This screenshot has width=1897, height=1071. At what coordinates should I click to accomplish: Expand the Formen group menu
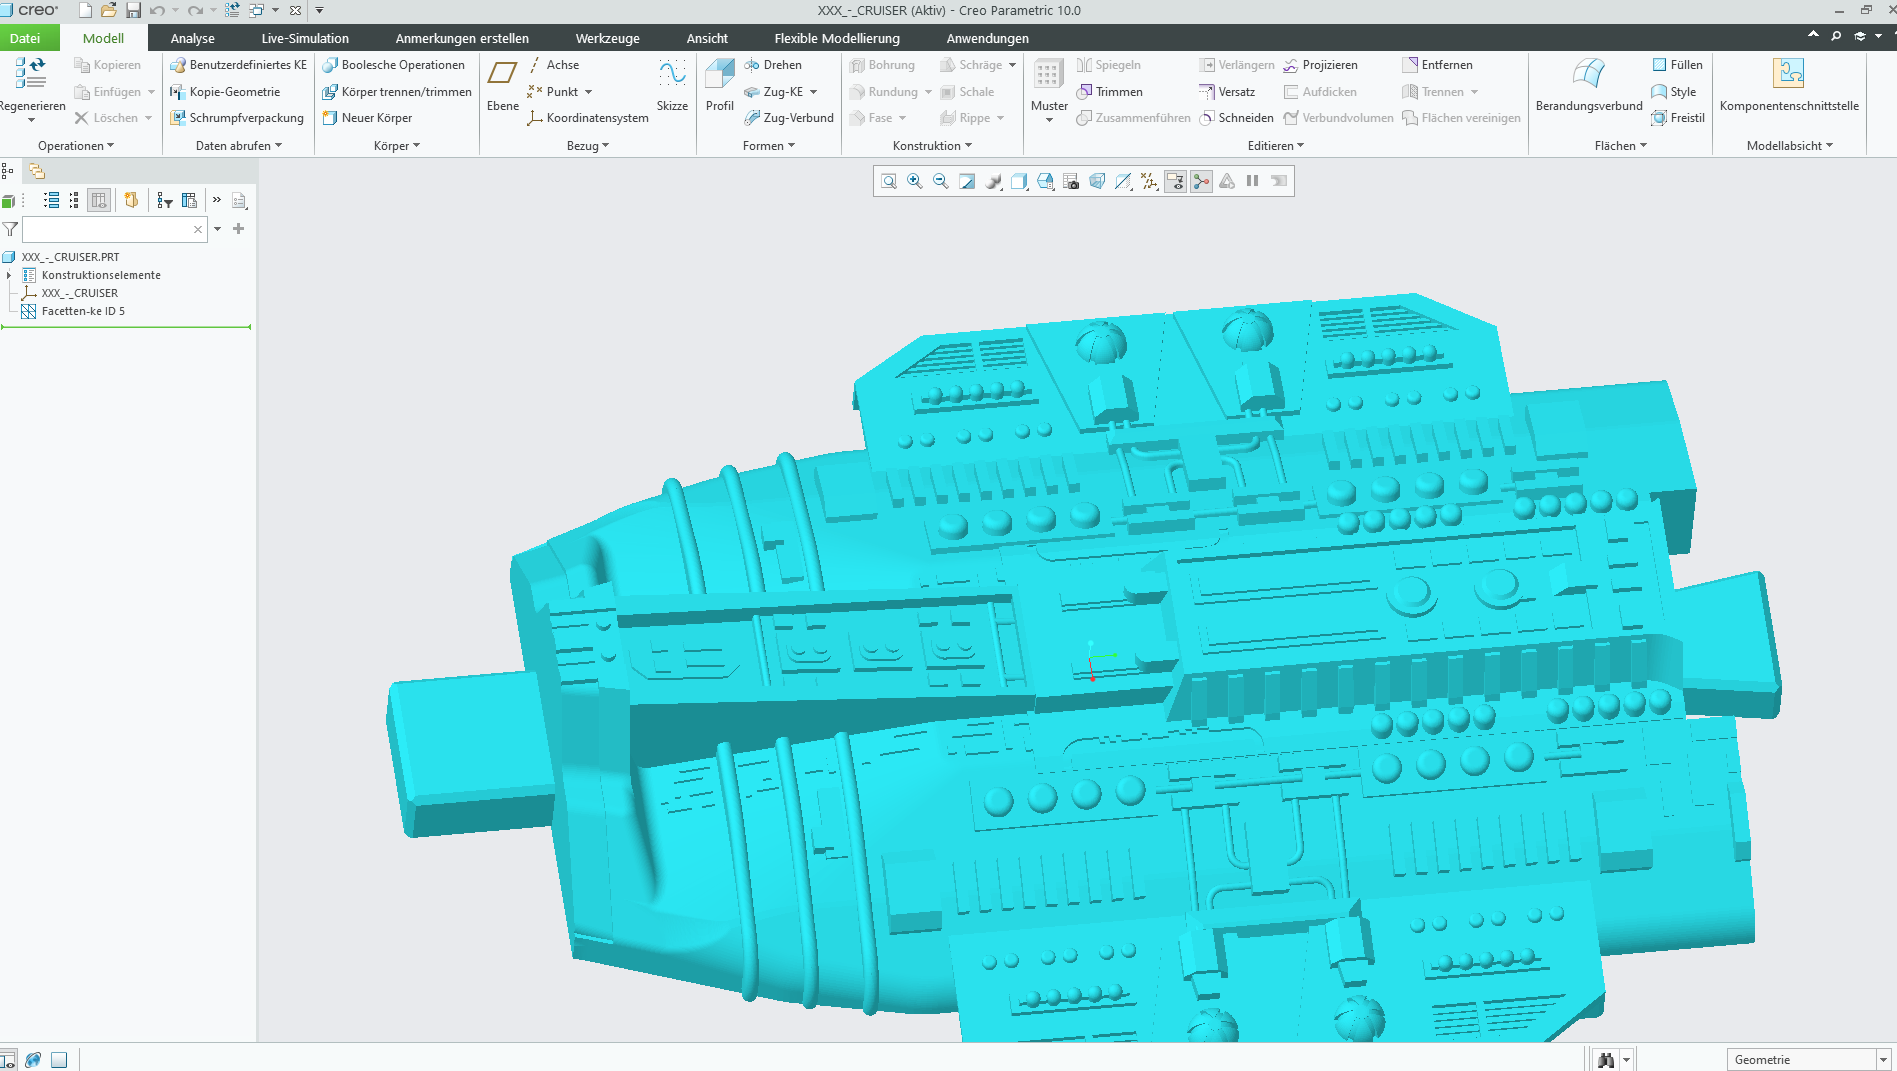pyautogui.click(x=769, y=146)
